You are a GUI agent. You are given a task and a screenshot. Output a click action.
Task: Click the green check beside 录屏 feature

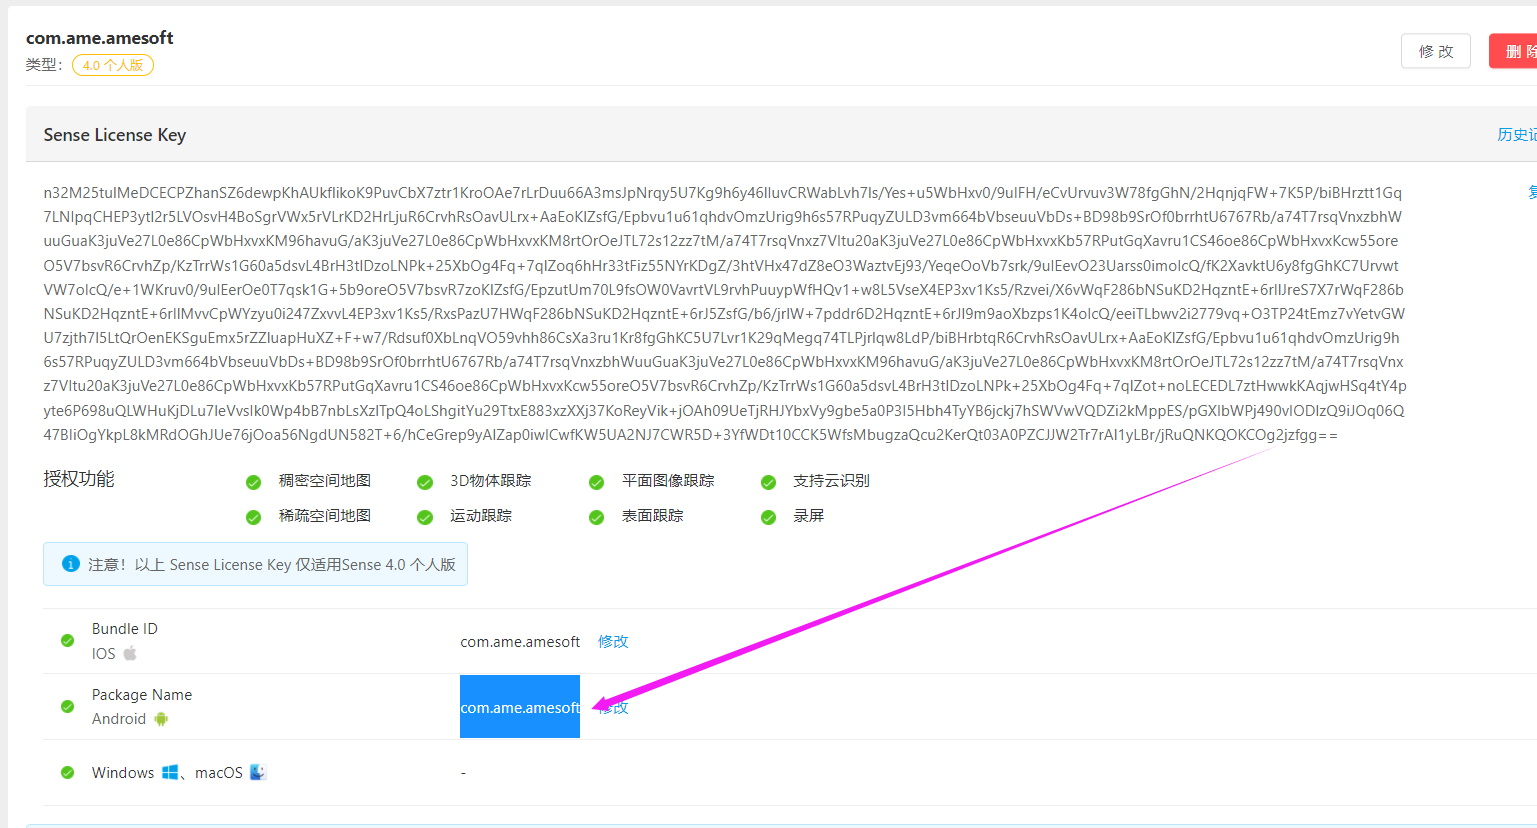[x=768, y=516]
